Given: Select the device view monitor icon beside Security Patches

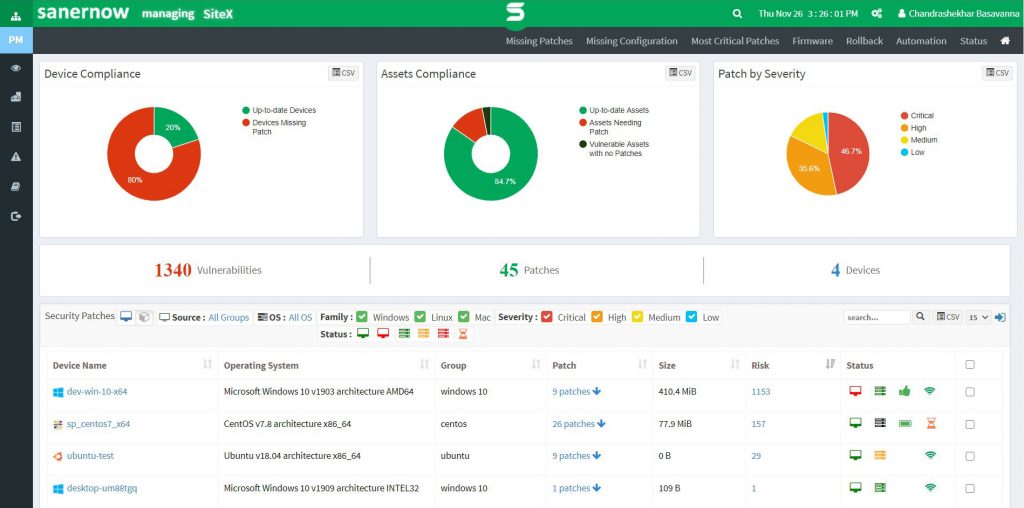Looking at the screenshot, I should click(126, 317).
